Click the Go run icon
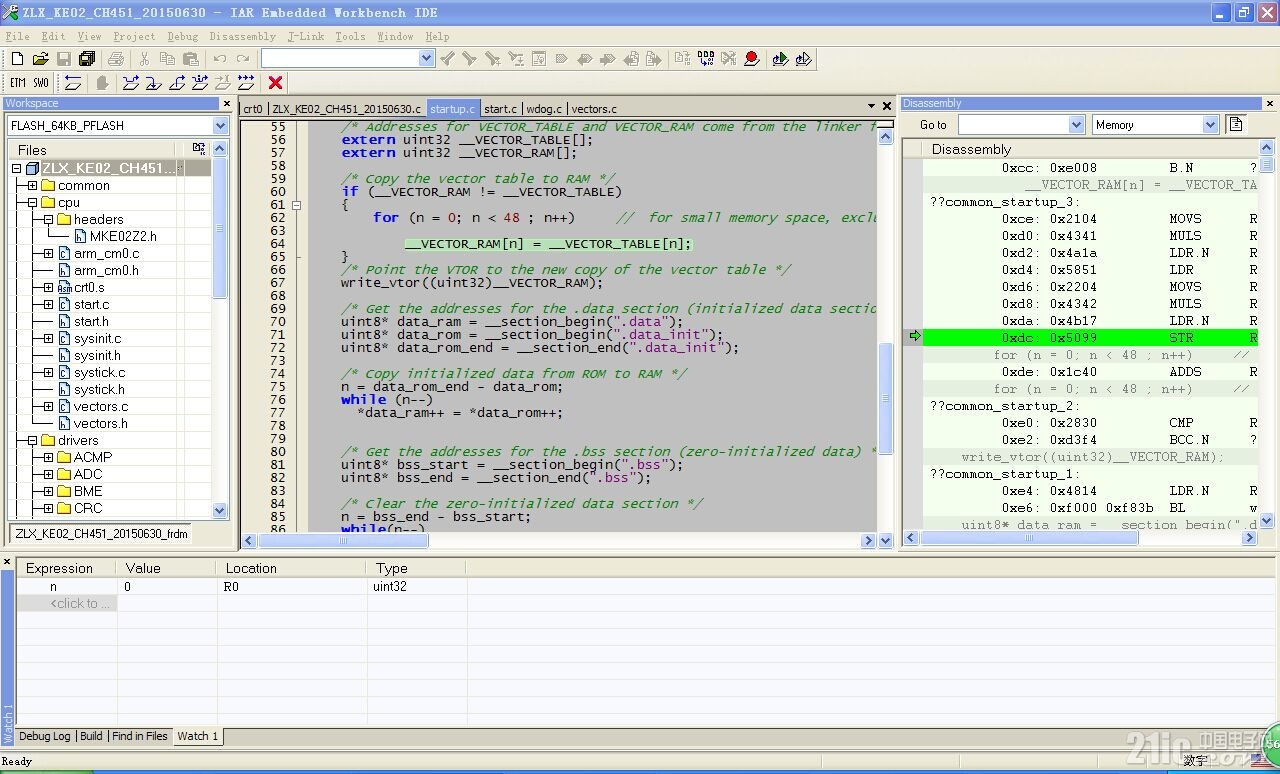 pyautogui.click(x=246, y=83)
